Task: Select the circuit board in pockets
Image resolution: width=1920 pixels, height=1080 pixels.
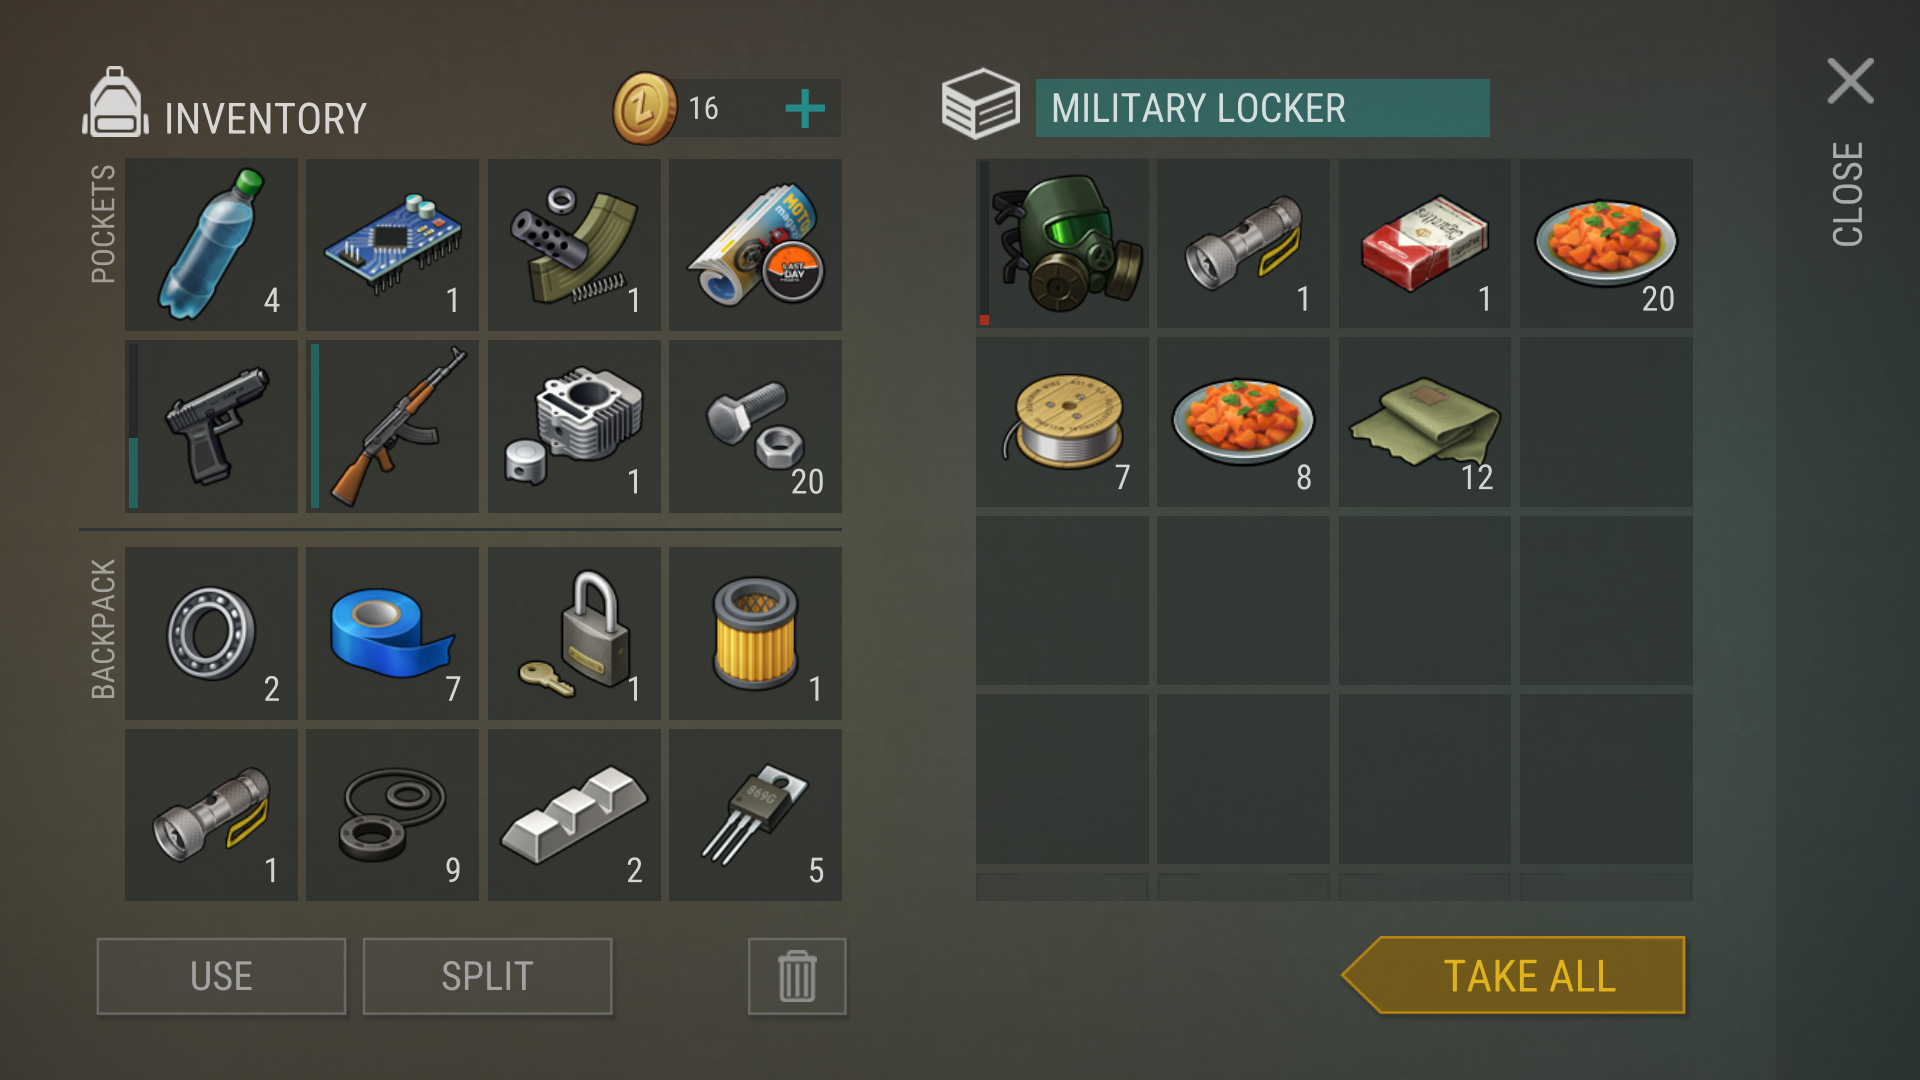Action: click(x=392, y=244)
